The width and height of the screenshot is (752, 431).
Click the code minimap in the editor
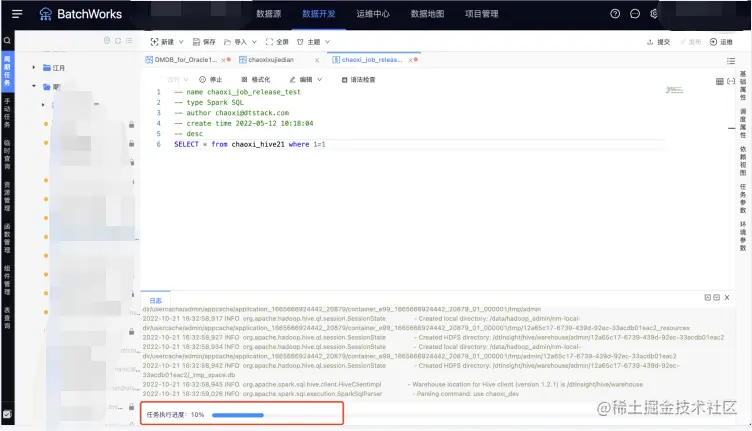coord(674,90)
